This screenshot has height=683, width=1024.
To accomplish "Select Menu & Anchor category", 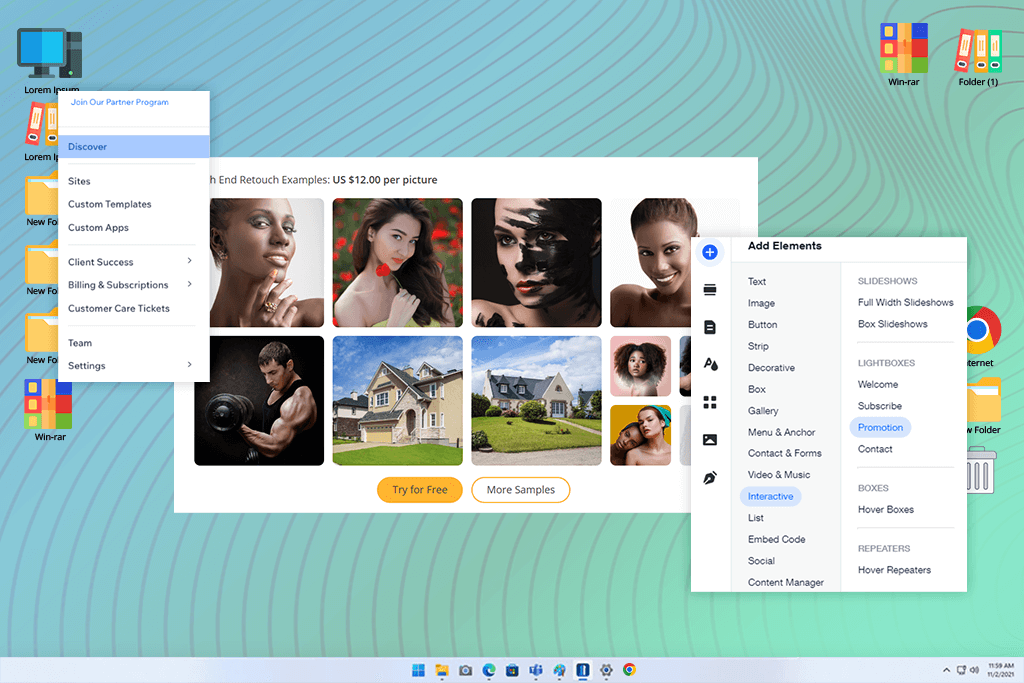I will (782, 432).
